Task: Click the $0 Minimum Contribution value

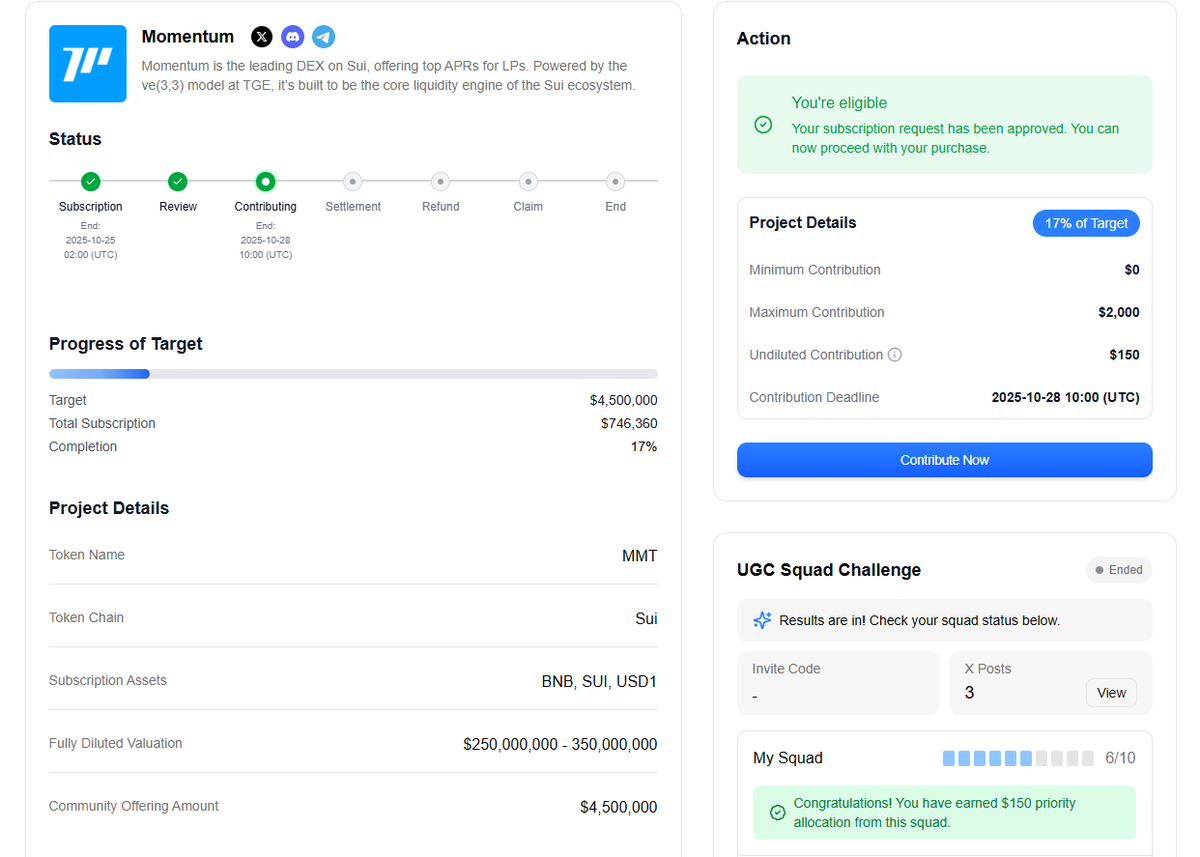Action: tap(1131, 270)
